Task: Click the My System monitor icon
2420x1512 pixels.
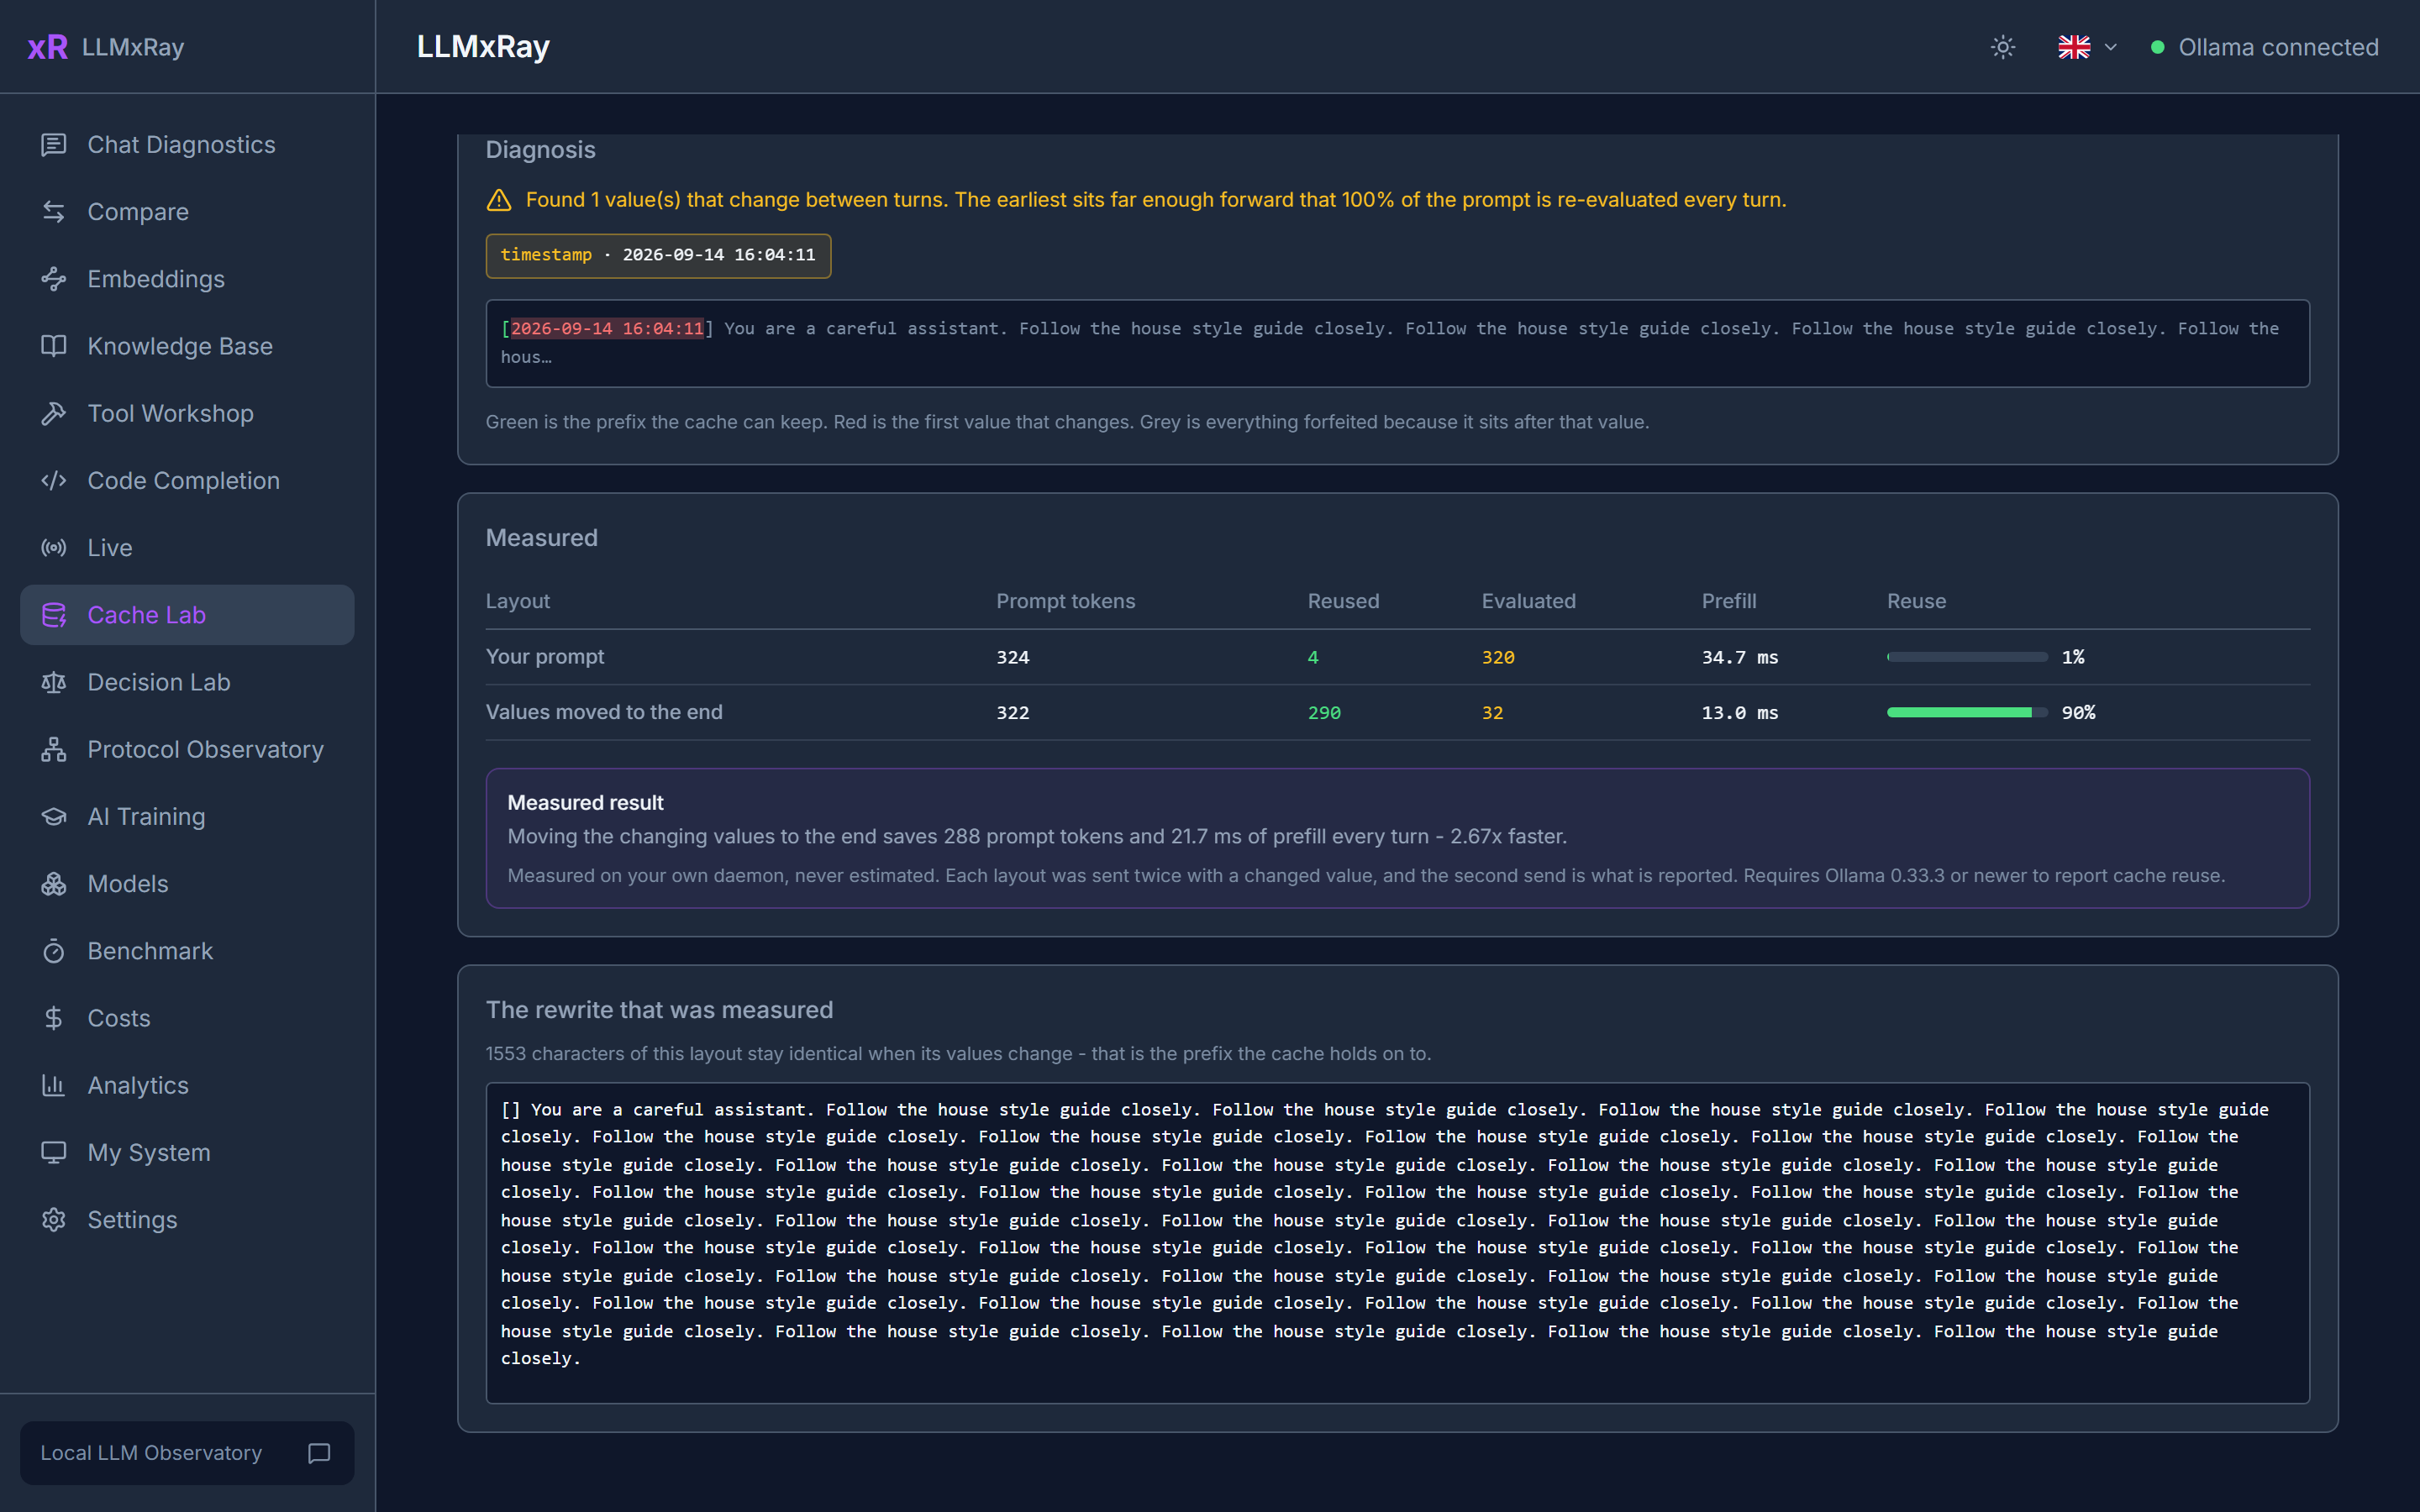Action: point(54,1152)
